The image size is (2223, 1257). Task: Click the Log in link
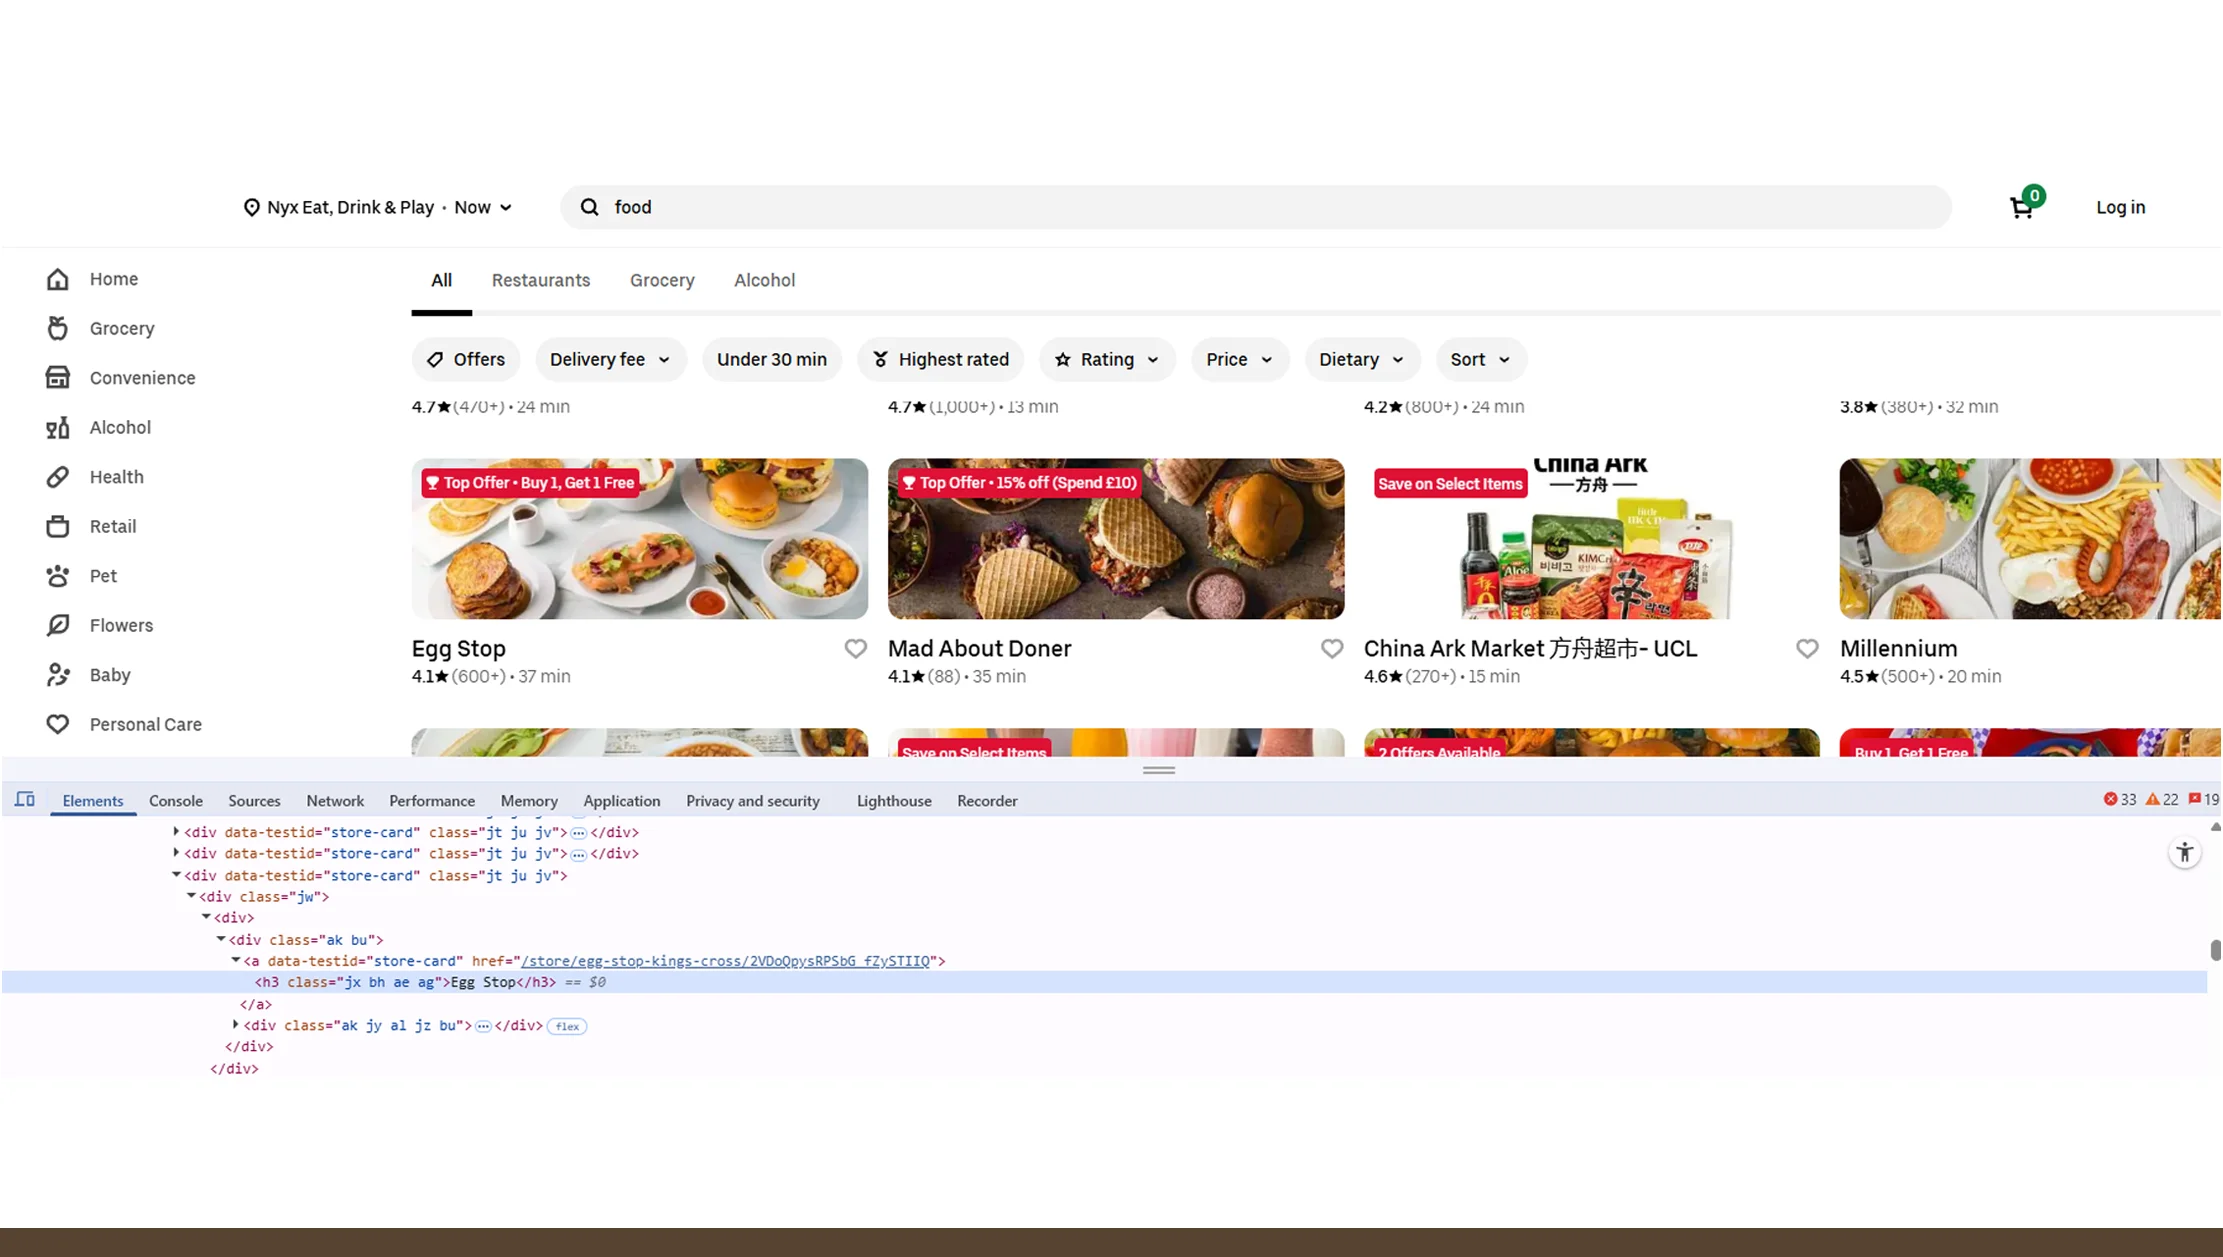[x=2120, y=207]
